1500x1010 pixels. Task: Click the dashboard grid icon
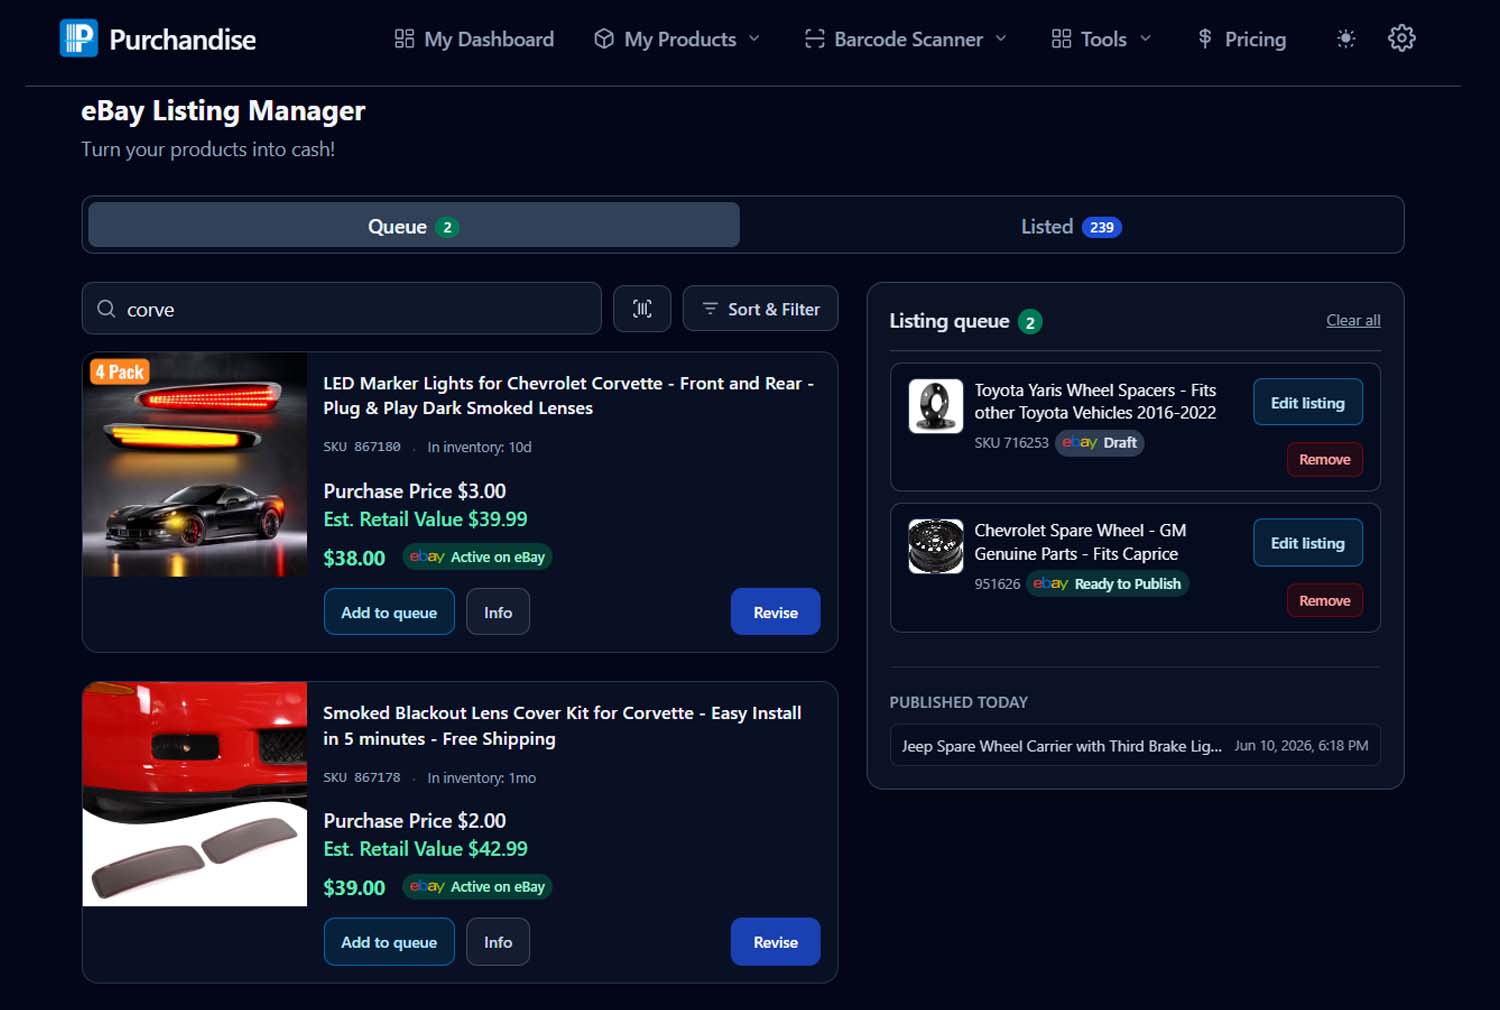point(404,39)
